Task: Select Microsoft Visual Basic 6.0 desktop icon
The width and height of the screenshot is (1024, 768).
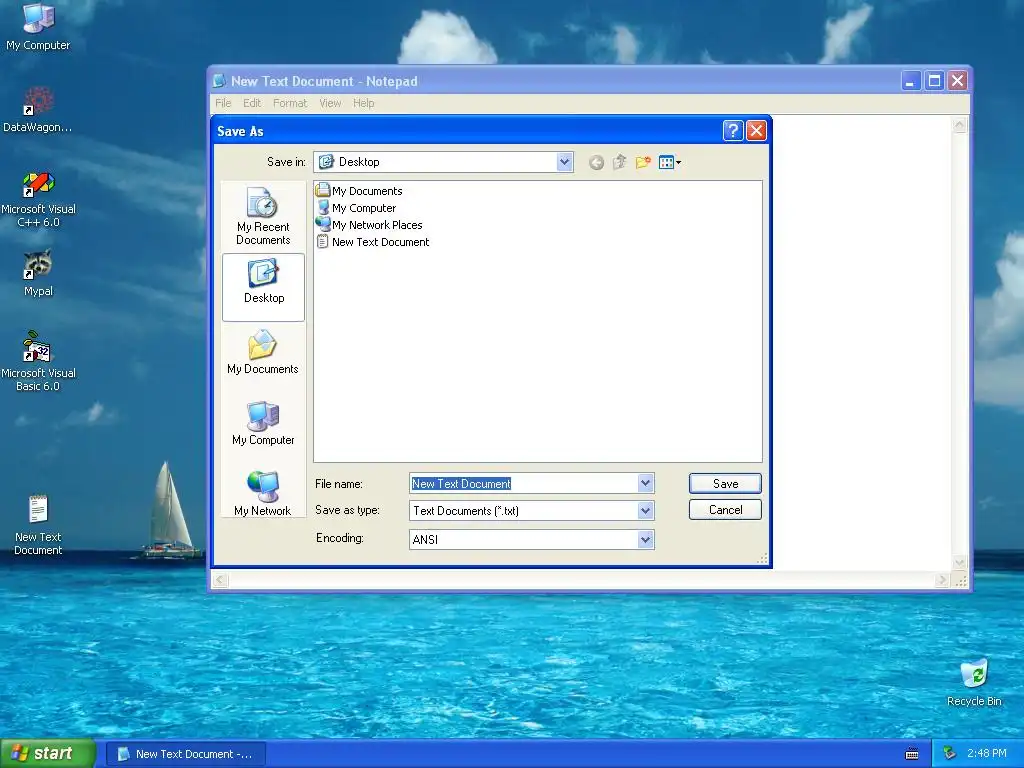Action: [x=38, y=361]
